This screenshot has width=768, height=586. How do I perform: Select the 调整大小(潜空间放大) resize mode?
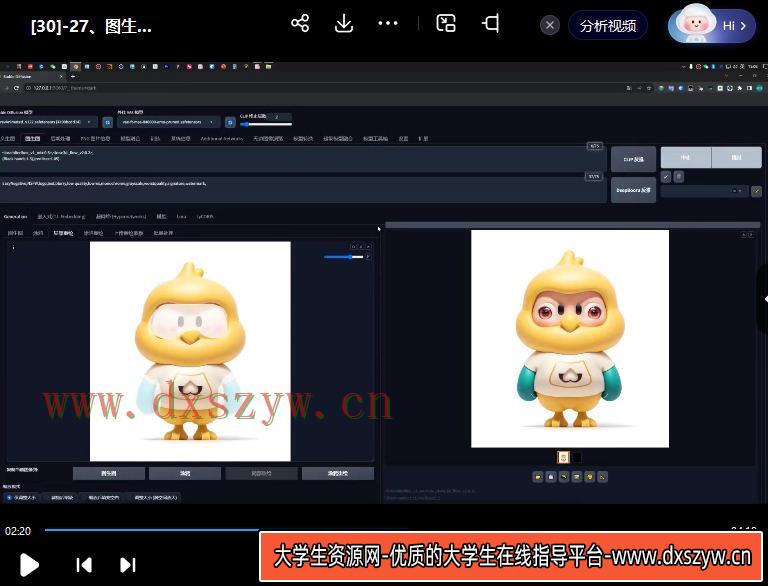pos(154,497)
